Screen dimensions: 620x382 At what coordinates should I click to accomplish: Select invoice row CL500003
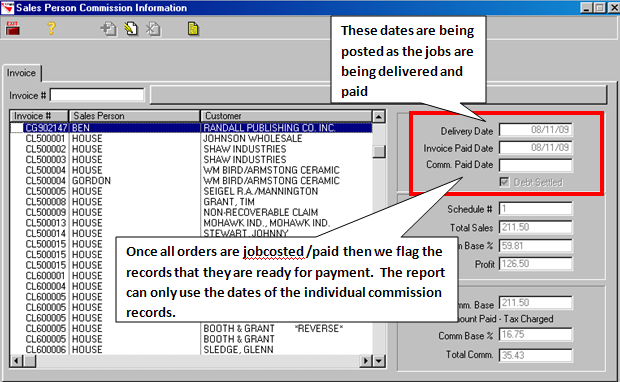click(191, 159)
